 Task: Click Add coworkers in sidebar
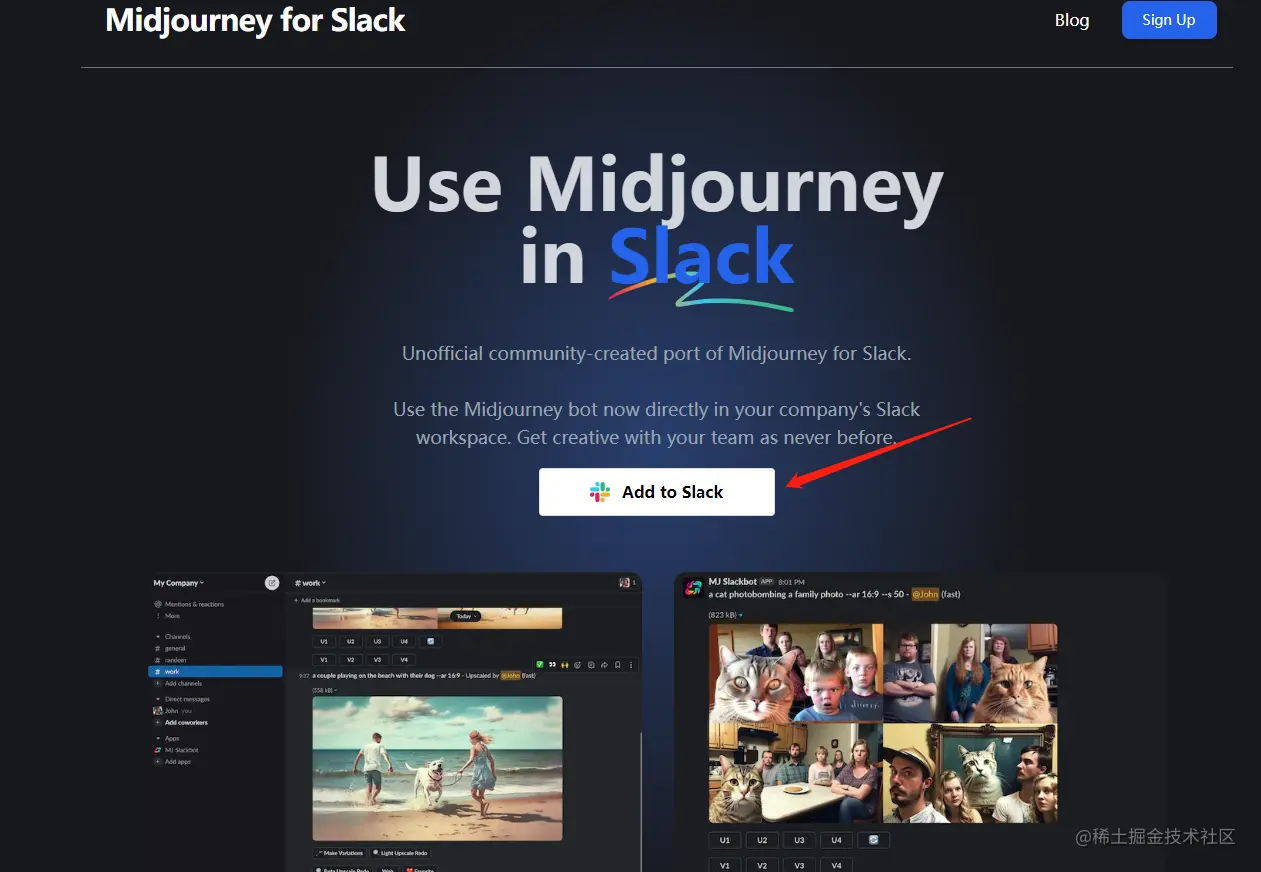click(x=182, y=723)
